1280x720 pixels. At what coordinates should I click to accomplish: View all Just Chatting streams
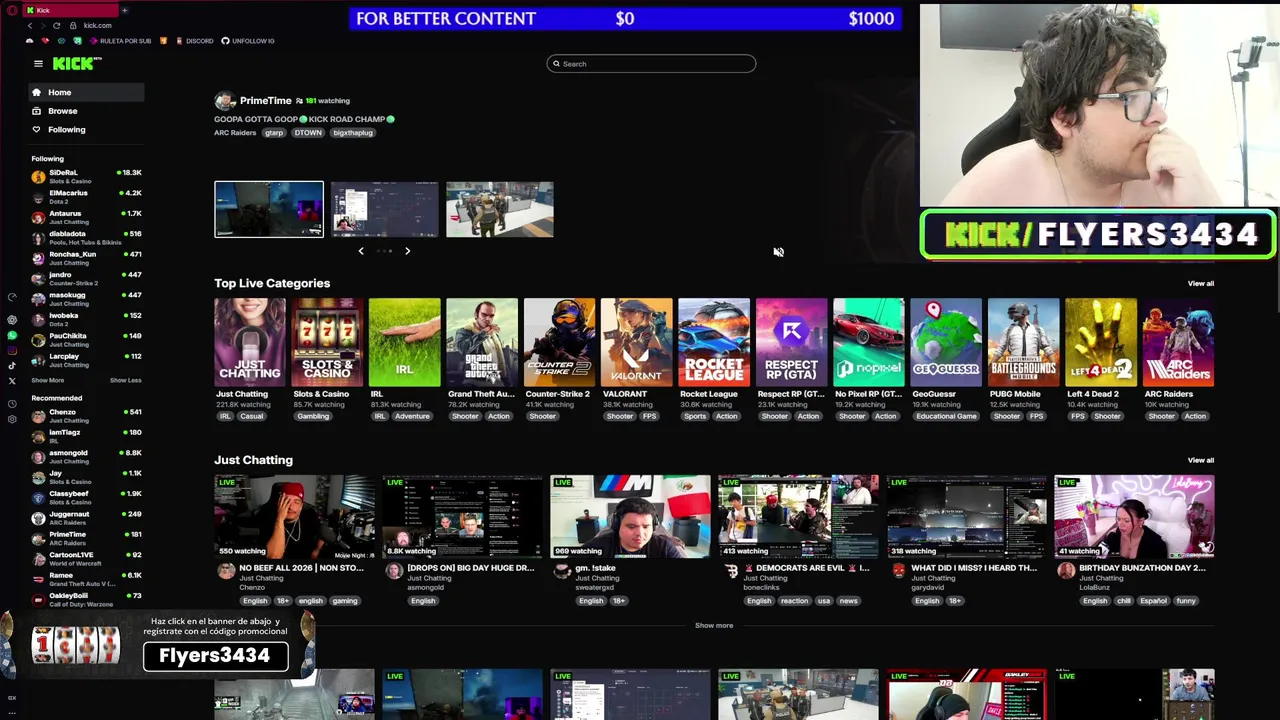[1200, 460]
